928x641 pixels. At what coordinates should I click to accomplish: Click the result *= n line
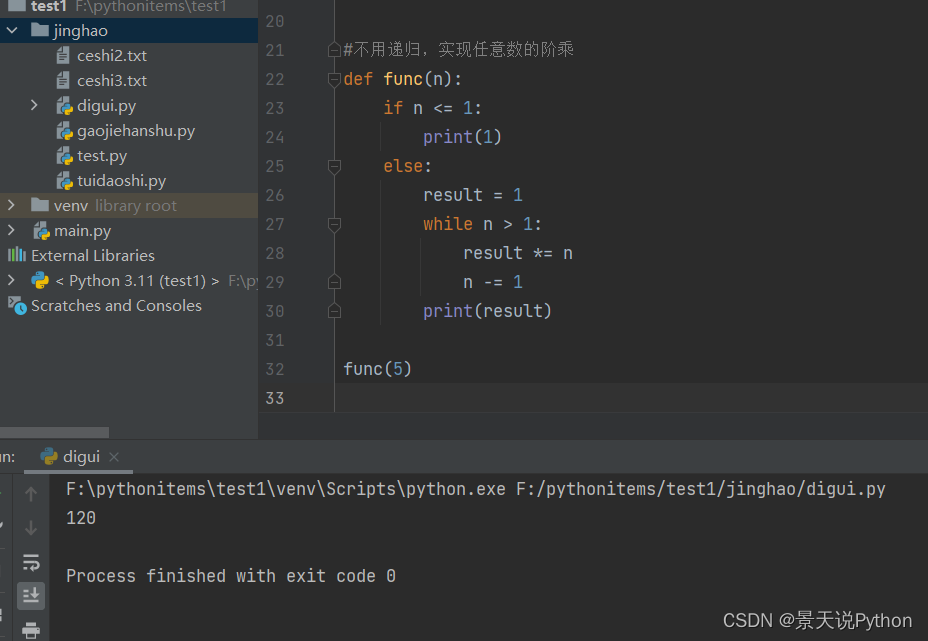(518, 253)
